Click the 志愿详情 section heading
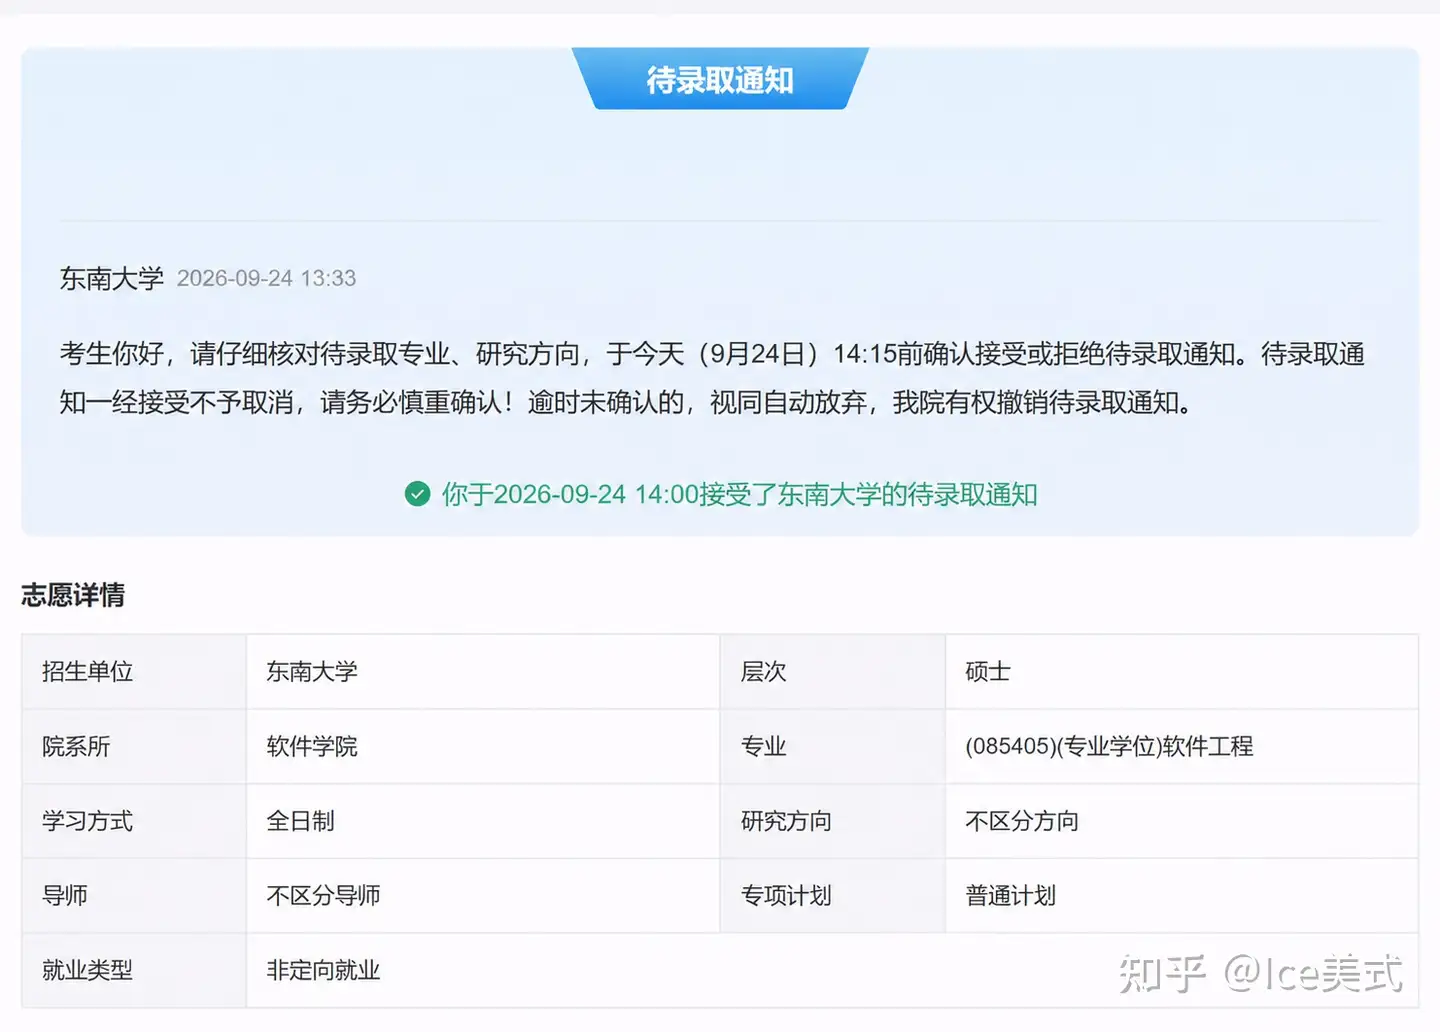1440x1032 pixels. [73, 595]
